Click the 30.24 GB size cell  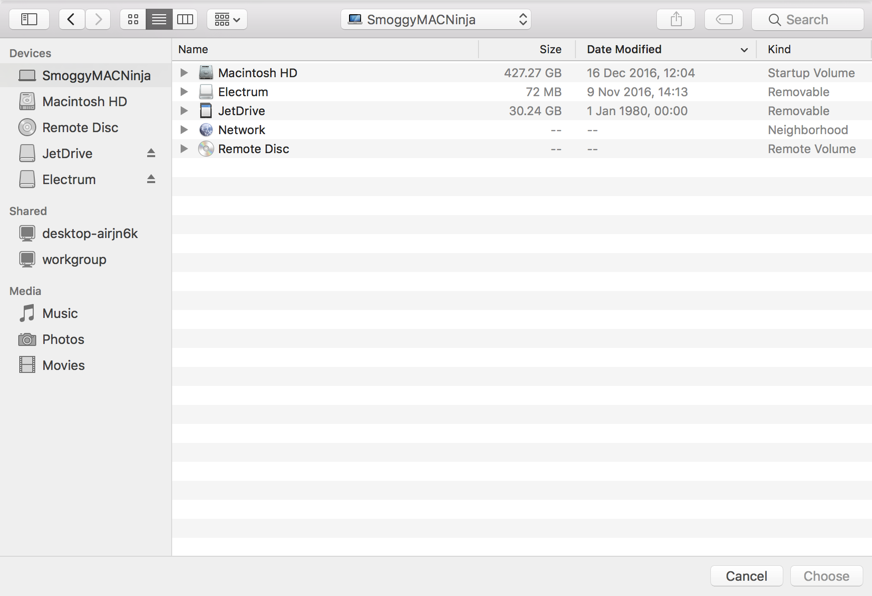pos(535,111)
